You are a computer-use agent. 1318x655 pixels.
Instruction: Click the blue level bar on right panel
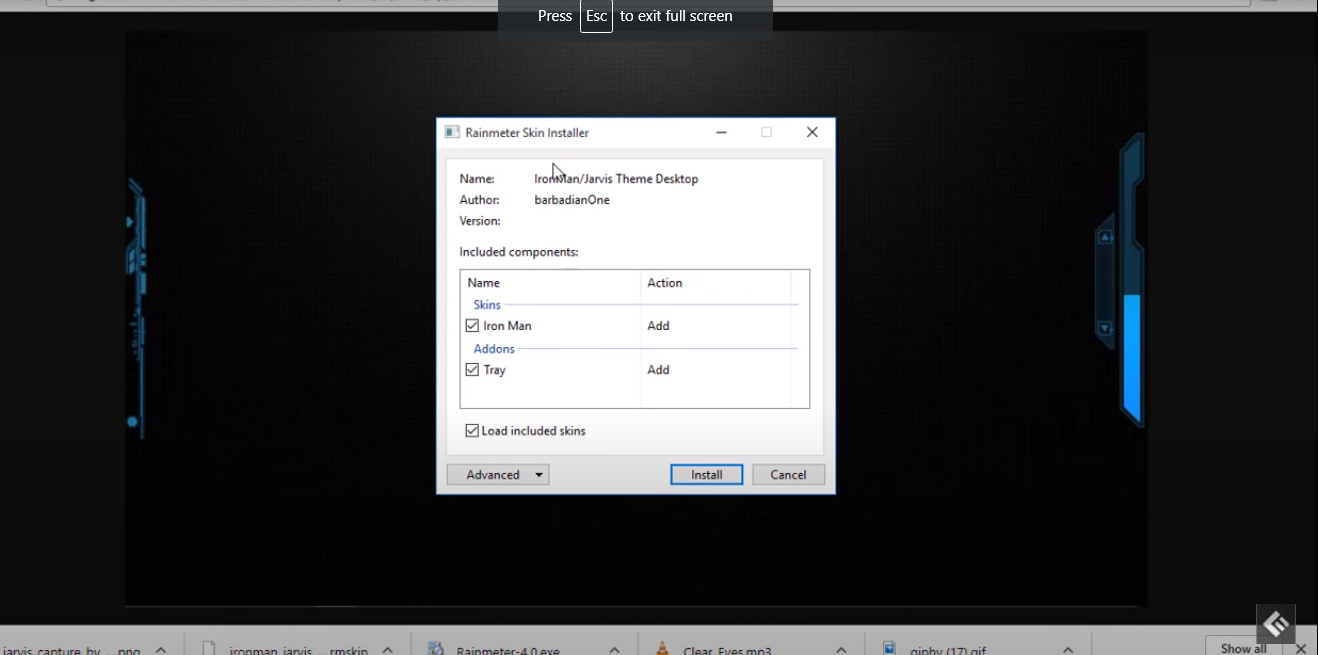(x=1132, y=357)
